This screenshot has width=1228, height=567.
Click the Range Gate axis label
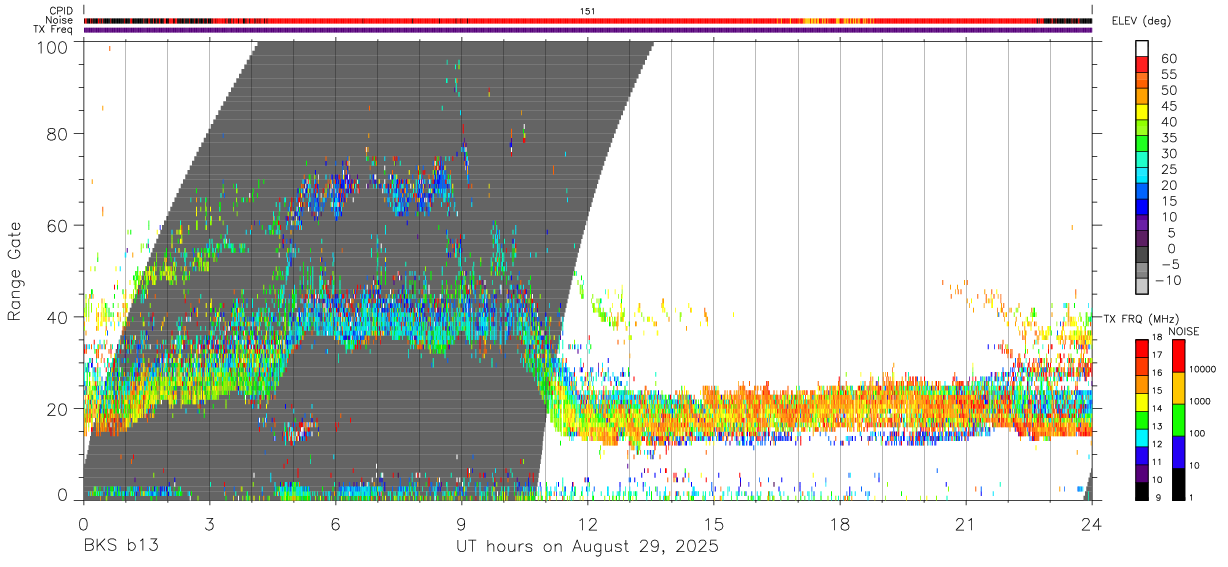[x=15, y=272]
